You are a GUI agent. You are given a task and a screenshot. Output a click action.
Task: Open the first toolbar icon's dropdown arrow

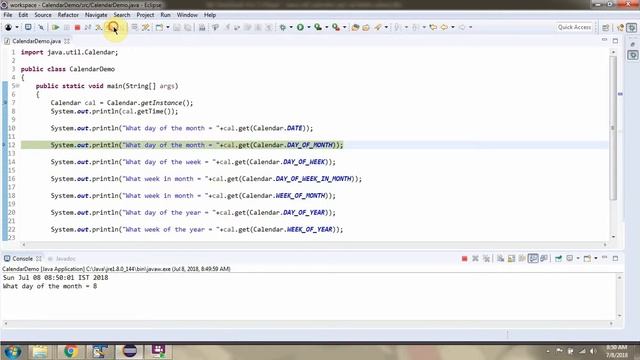coord(17,27)
